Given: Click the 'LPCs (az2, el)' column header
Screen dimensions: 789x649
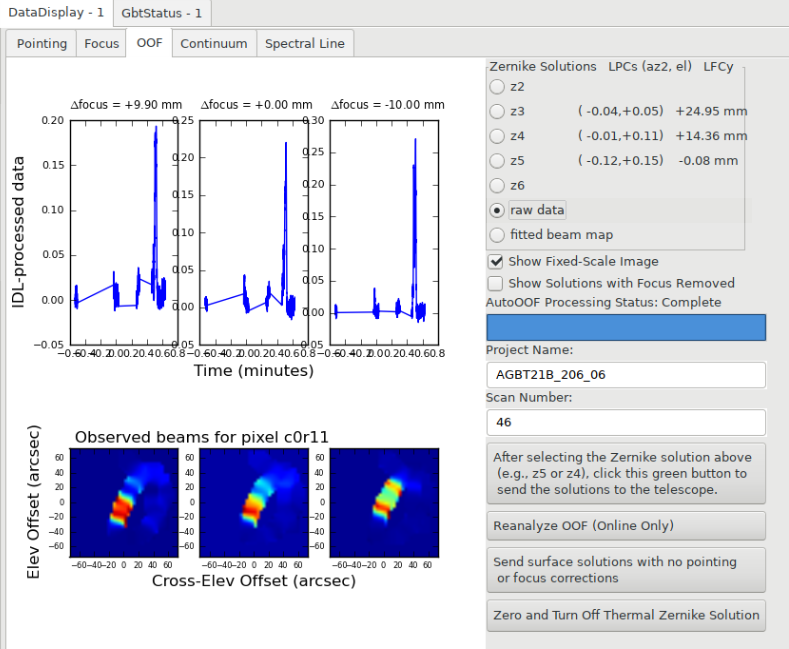Looking at the screenshot, I should [650, 66].
